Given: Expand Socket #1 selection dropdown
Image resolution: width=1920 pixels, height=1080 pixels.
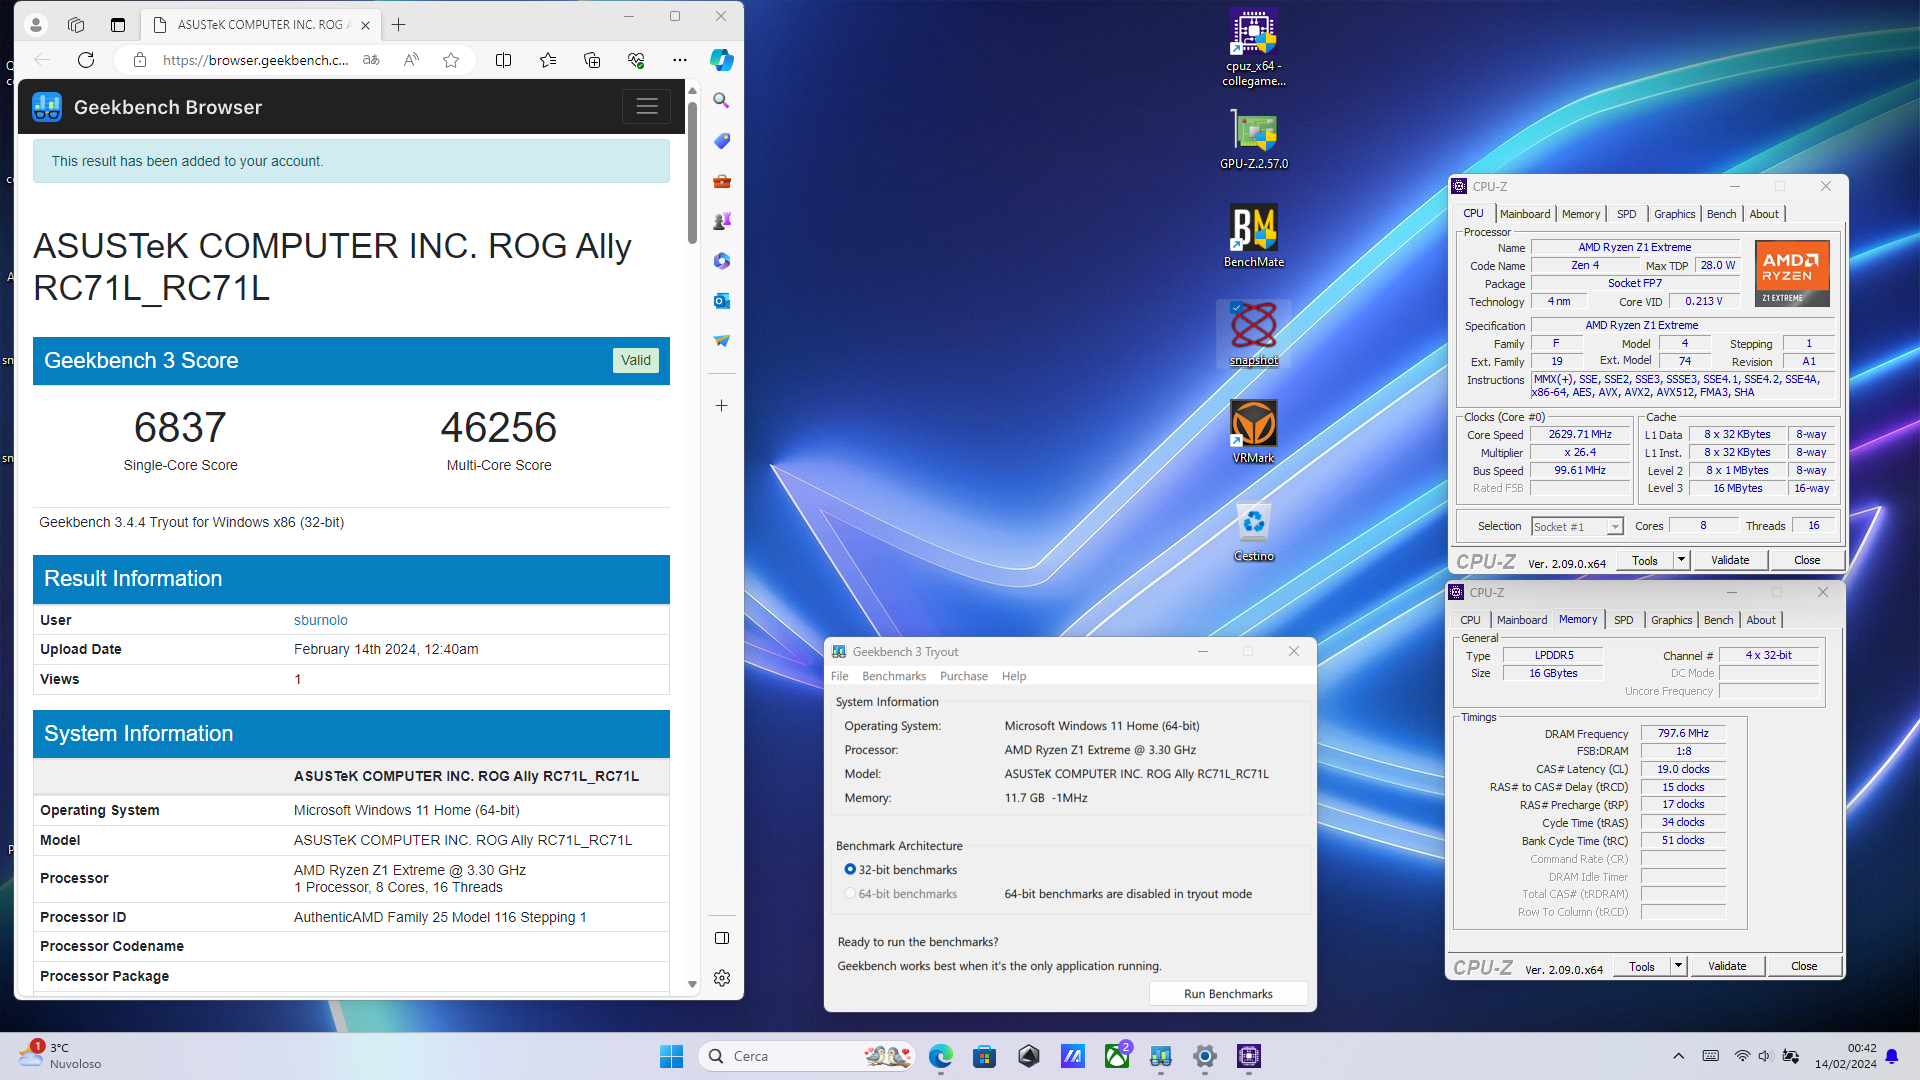Looking at the screenshot, I should [1615, 527].
